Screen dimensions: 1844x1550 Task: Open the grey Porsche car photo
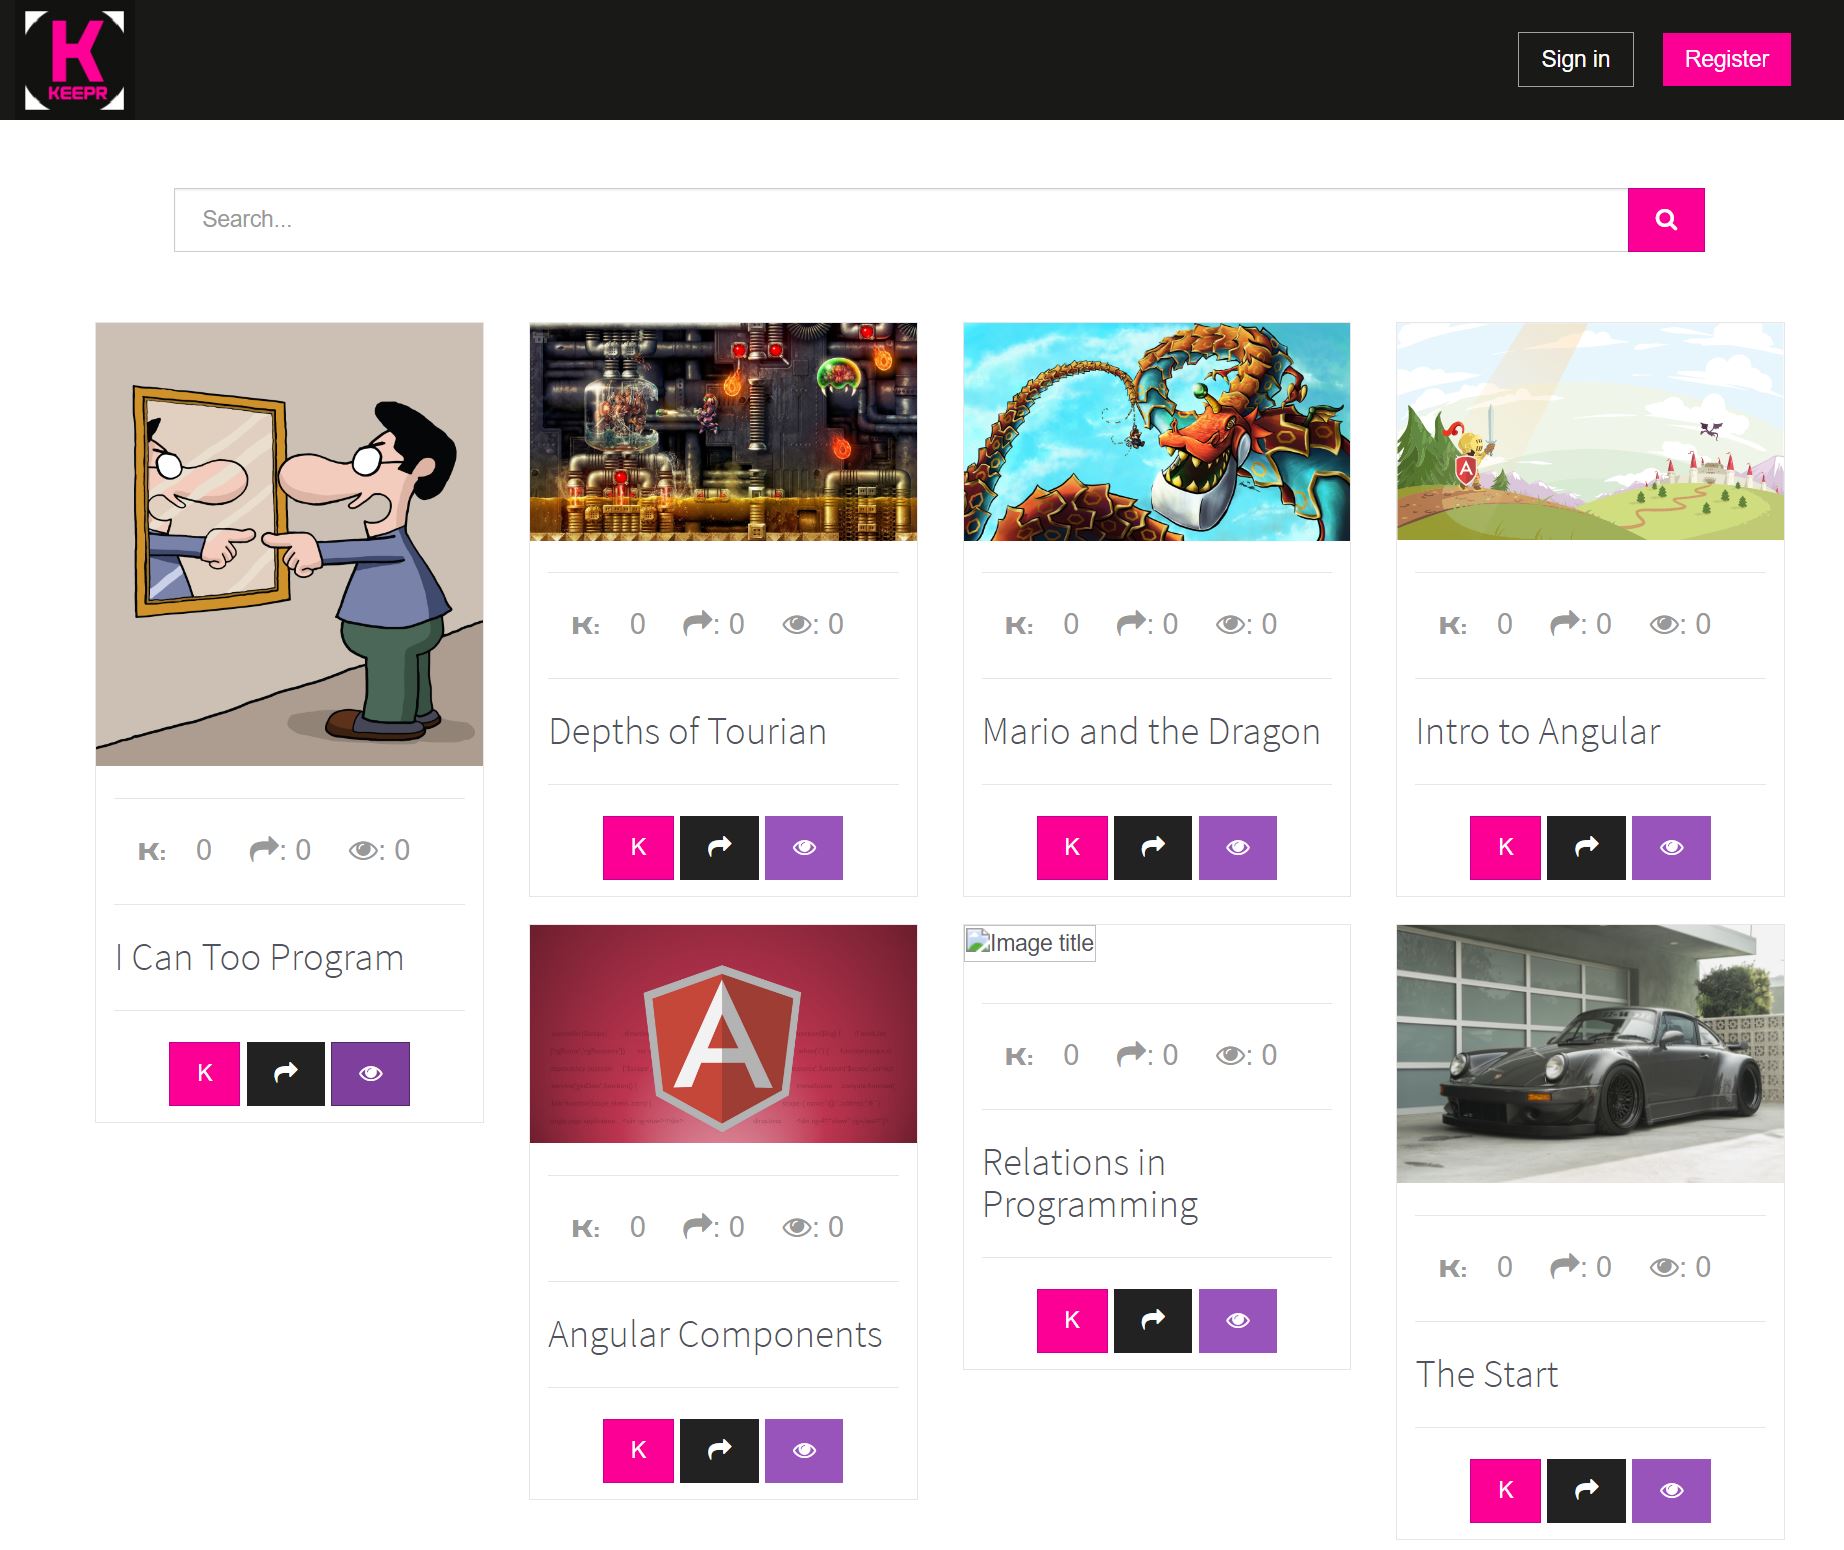click(x=1590, y=1054)
